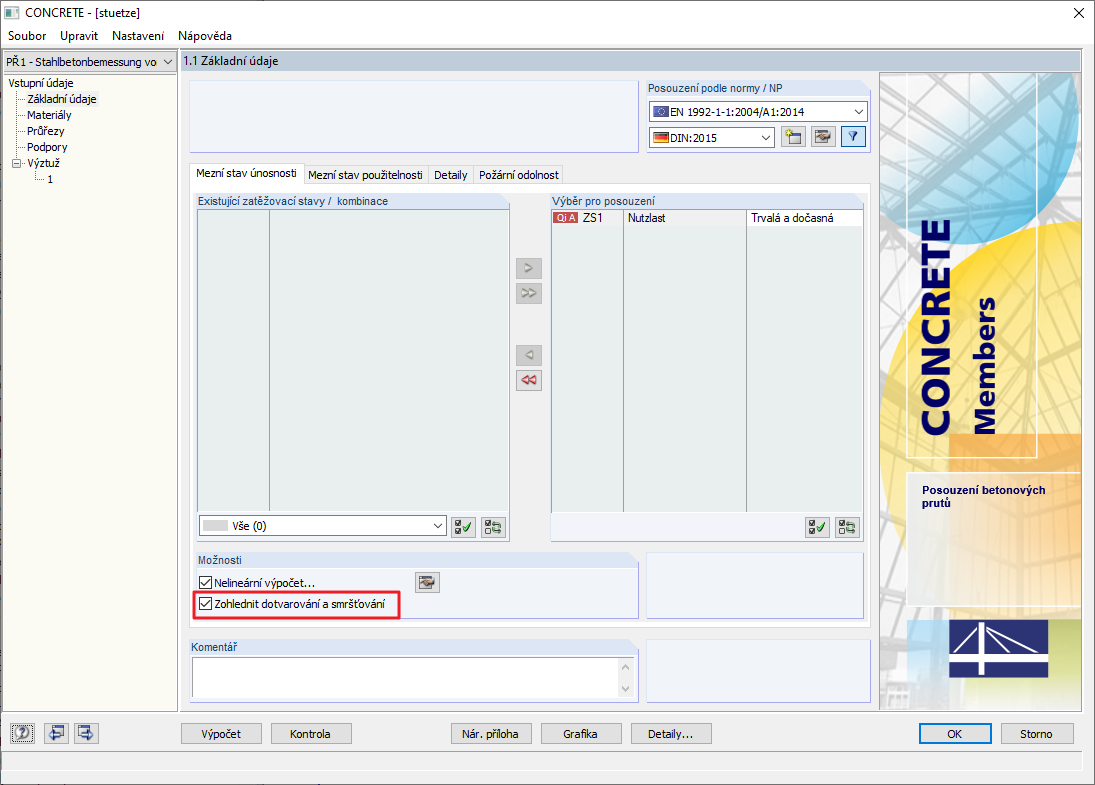Image resolution: width=1095 pixels, height=785 pixels.
Task: Select the ZS1 load case row
Action: click(x=707, y=218)
